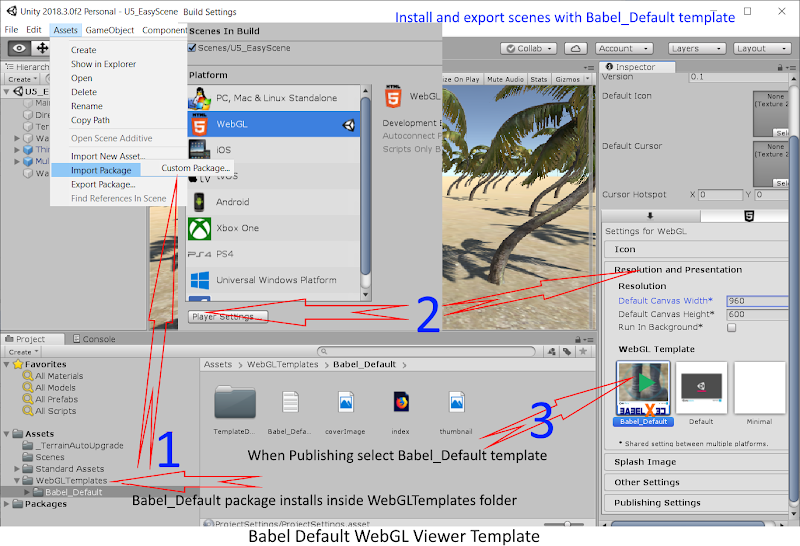This screenshot has height=546, width=800.
Task: Expand Publishing Settings section
Action: point(696,503)
